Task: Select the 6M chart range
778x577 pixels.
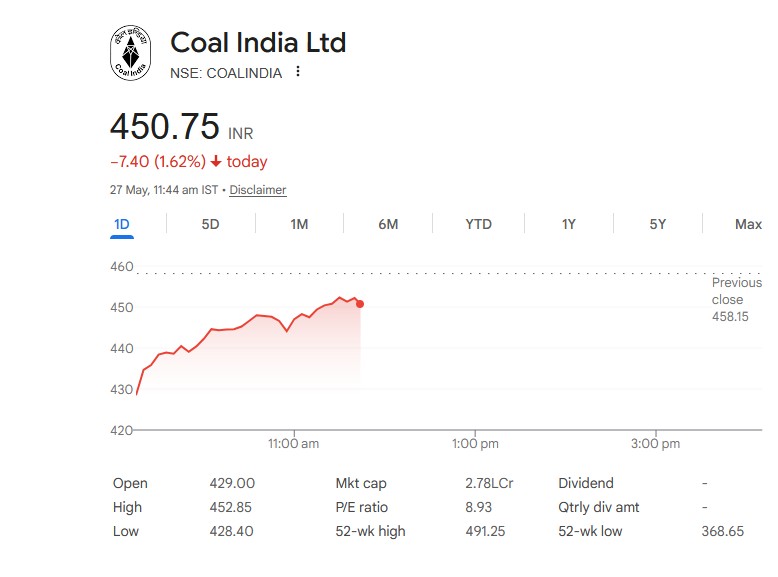Action: [388, 224]
